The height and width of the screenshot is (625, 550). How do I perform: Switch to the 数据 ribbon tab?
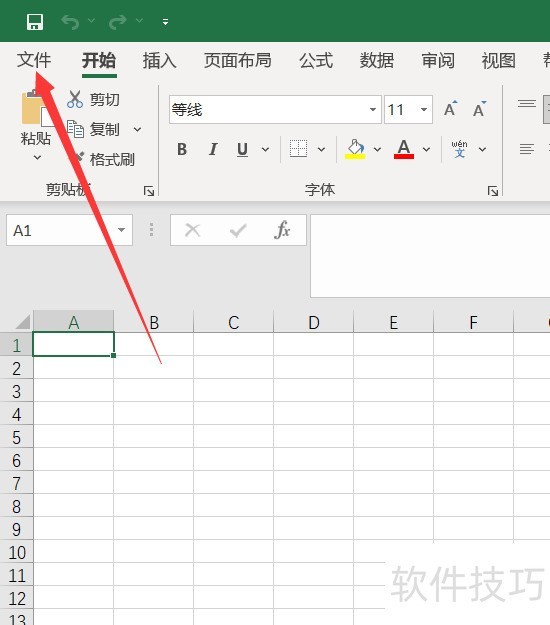point(377,61)
